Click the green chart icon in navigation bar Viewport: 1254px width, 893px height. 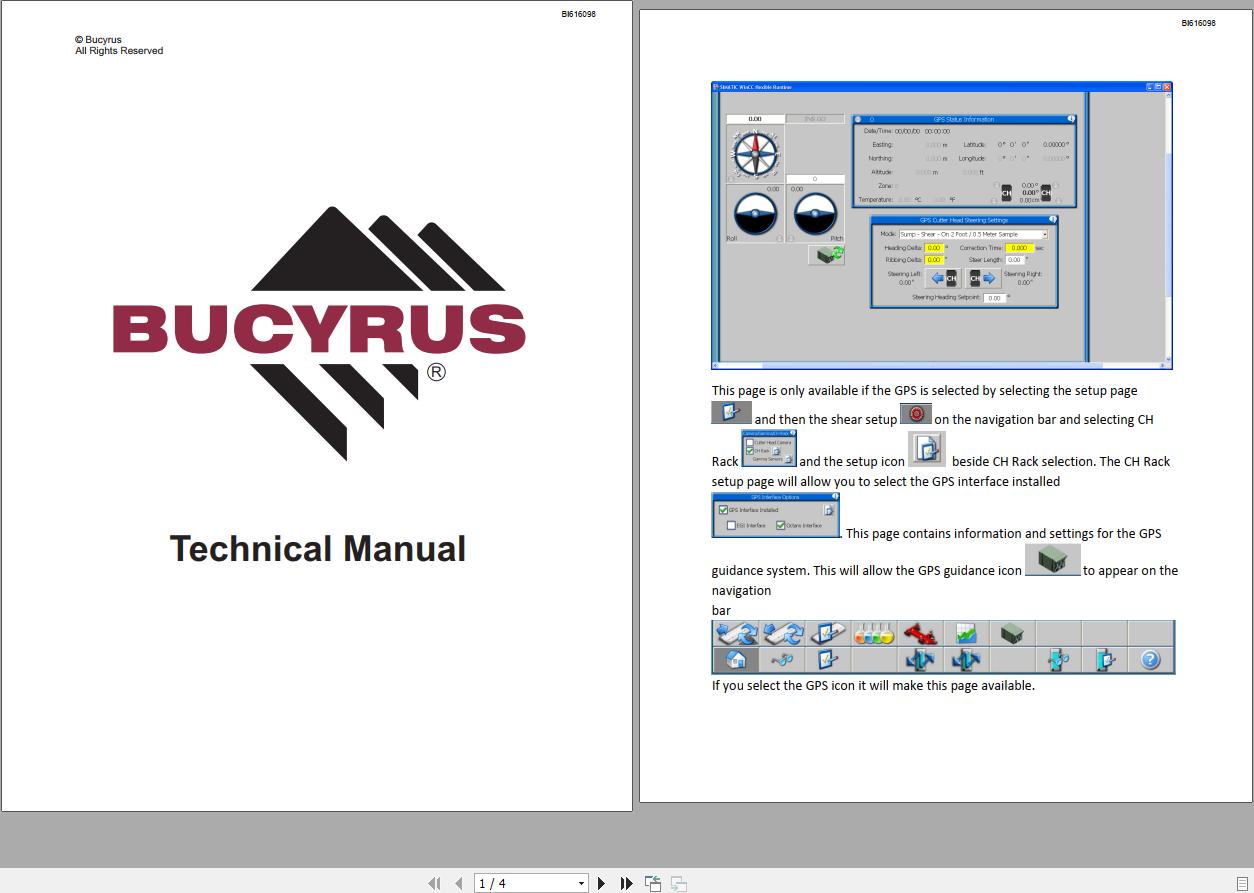[x=965, y=634]
